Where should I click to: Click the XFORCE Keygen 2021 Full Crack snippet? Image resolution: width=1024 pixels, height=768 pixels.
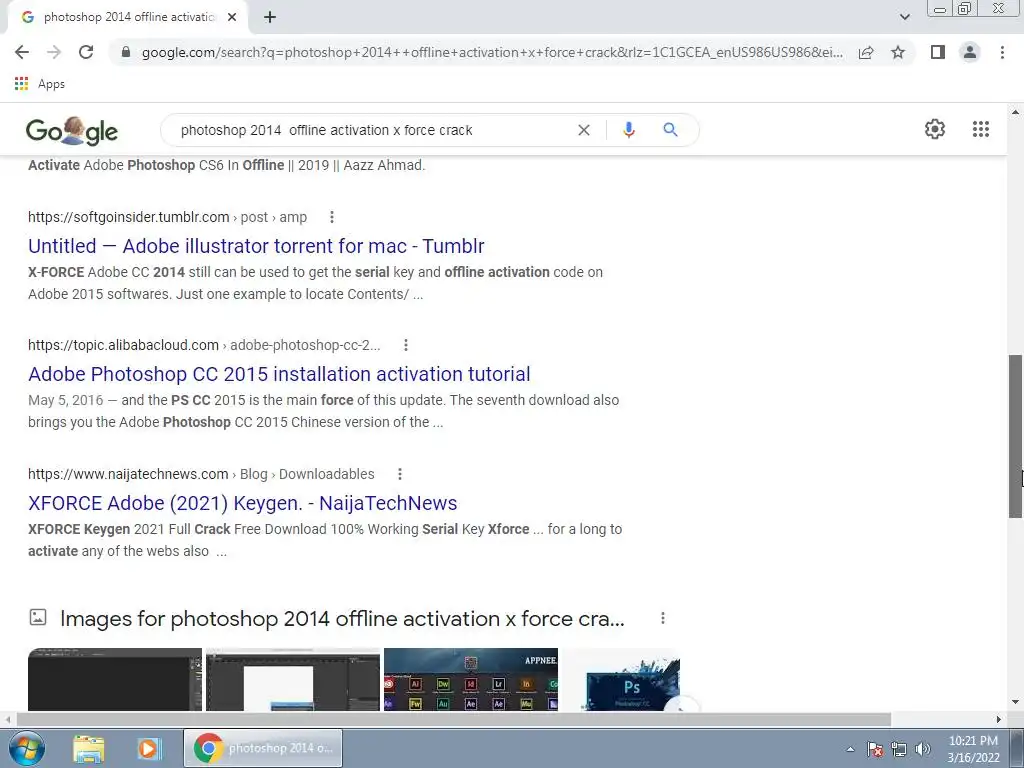[325, 540]
